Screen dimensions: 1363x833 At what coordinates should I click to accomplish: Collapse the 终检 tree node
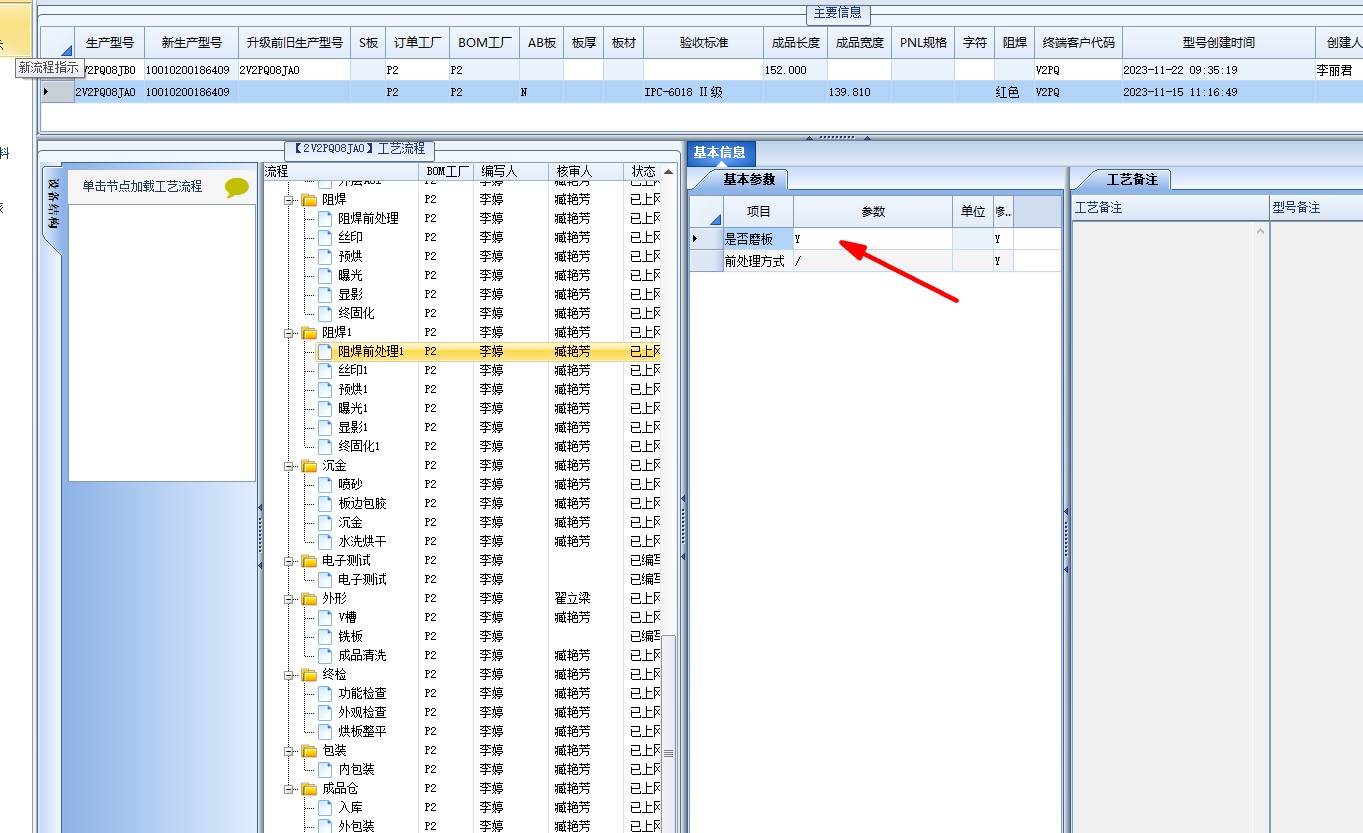290,675
